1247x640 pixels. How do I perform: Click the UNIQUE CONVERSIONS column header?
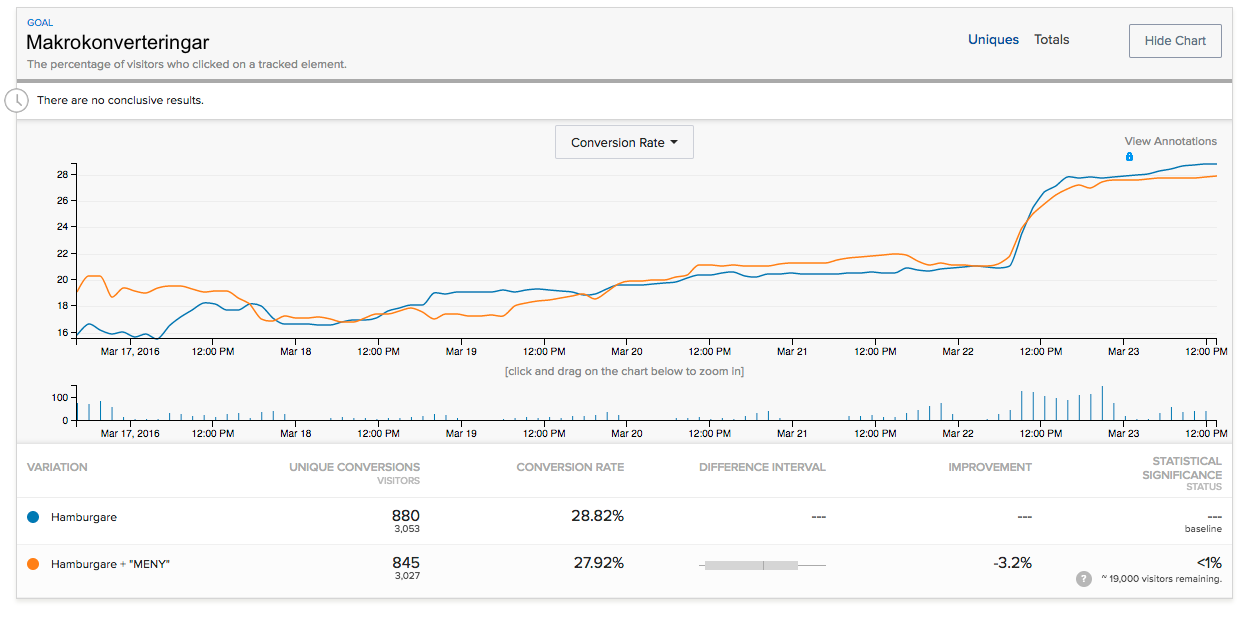click(355, 467)
